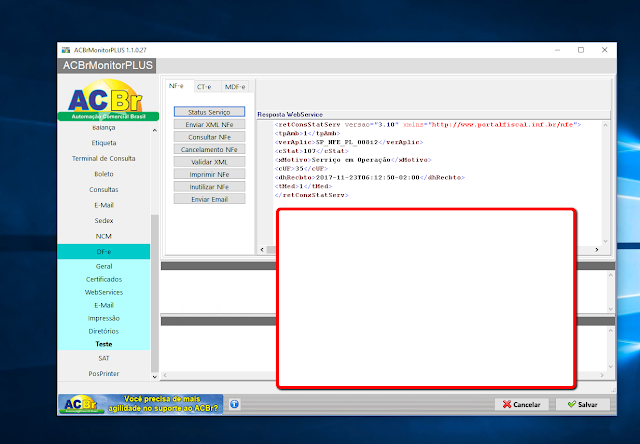Click Resposta WebService scroll down arrow
Viewport: 640px width, 444px height.
(x=606, y=241)
